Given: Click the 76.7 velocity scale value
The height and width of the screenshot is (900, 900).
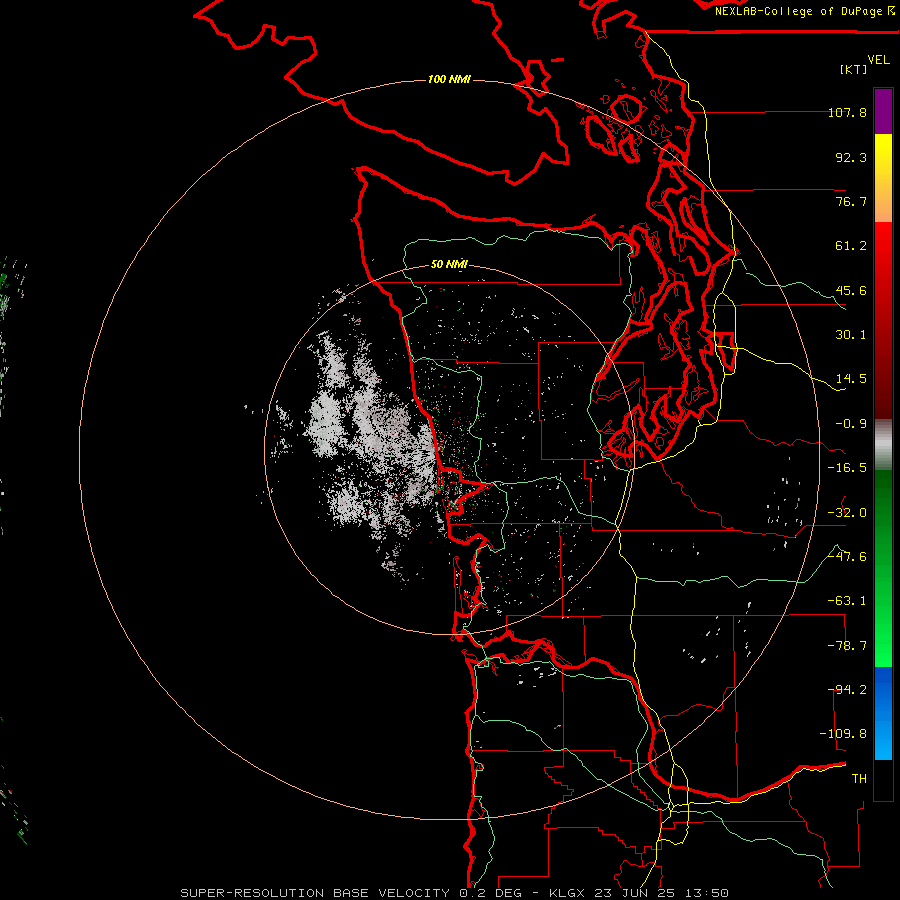Looking at the screenshot, I should [x=851, y=201].
